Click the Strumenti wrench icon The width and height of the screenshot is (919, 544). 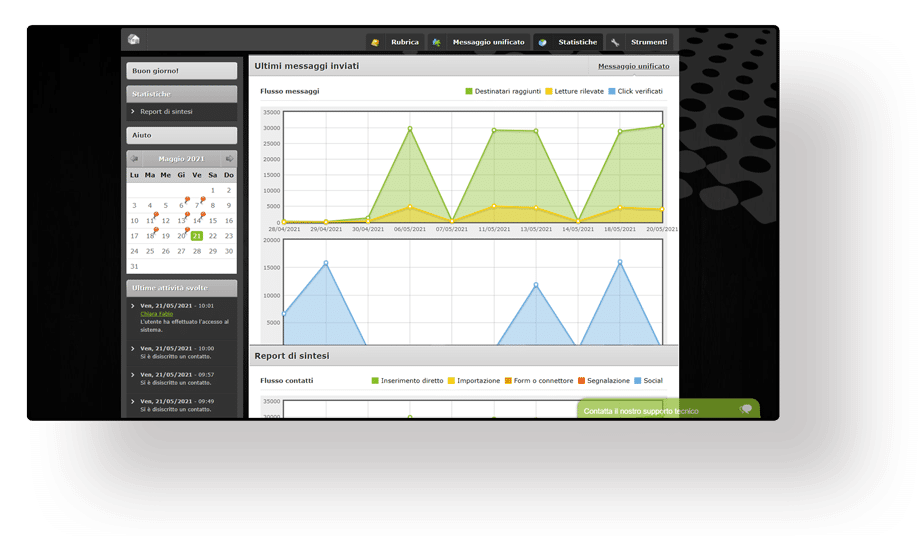615,42
